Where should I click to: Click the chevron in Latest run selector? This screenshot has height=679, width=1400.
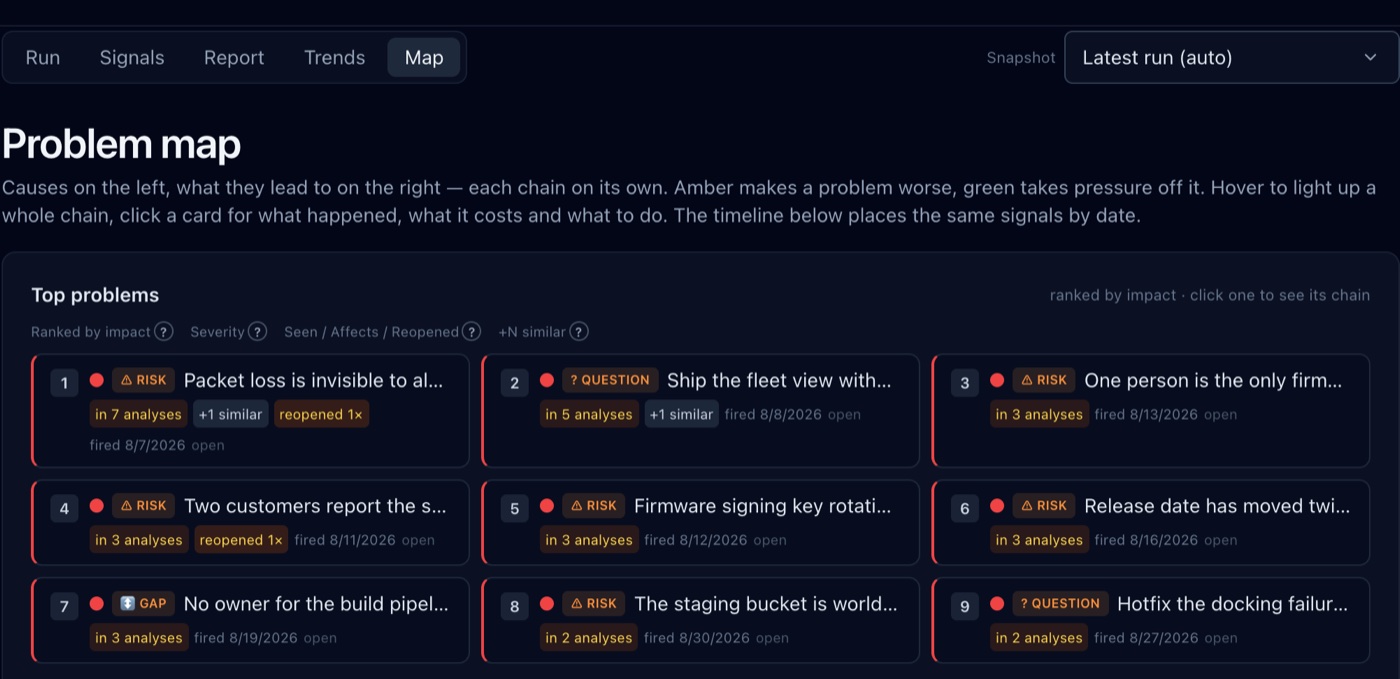pos(1370,57)
